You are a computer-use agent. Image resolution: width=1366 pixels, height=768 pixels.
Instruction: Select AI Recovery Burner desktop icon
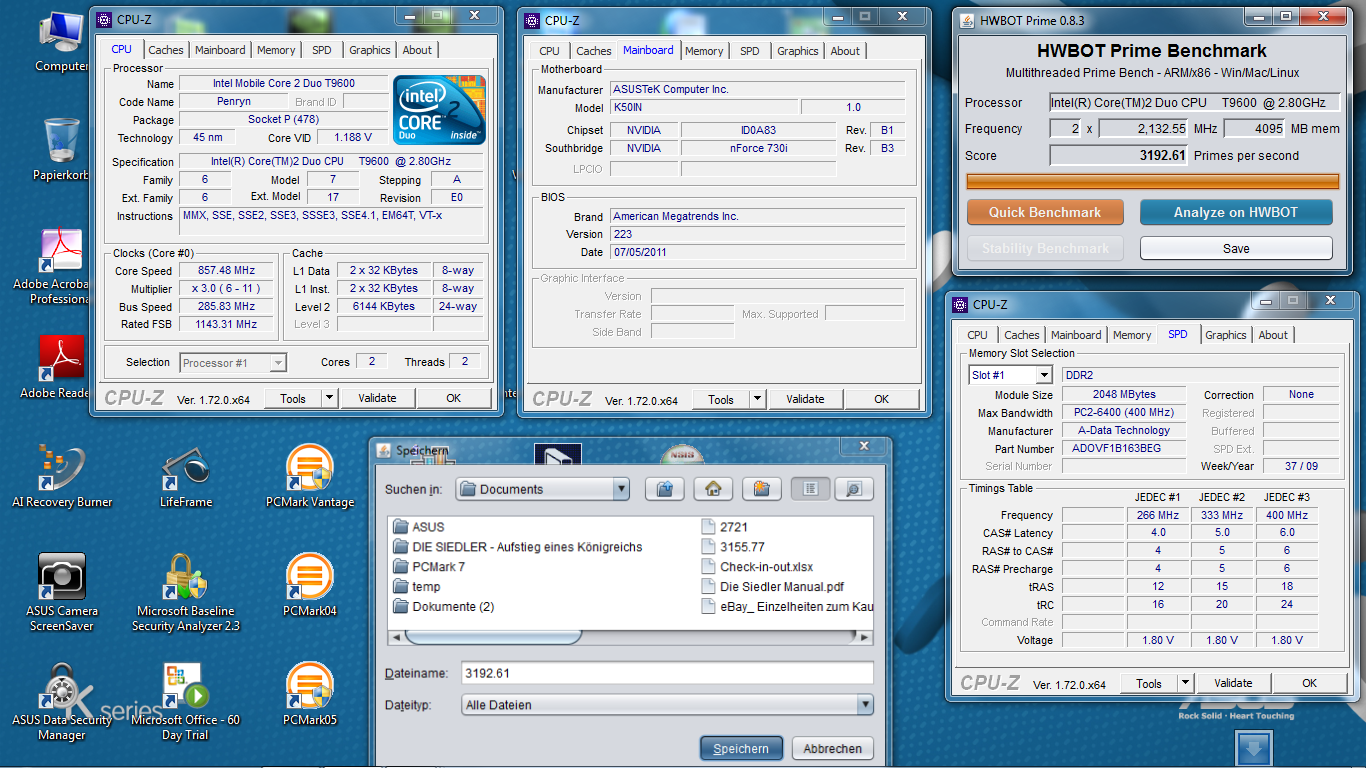[x=62, y=476]
